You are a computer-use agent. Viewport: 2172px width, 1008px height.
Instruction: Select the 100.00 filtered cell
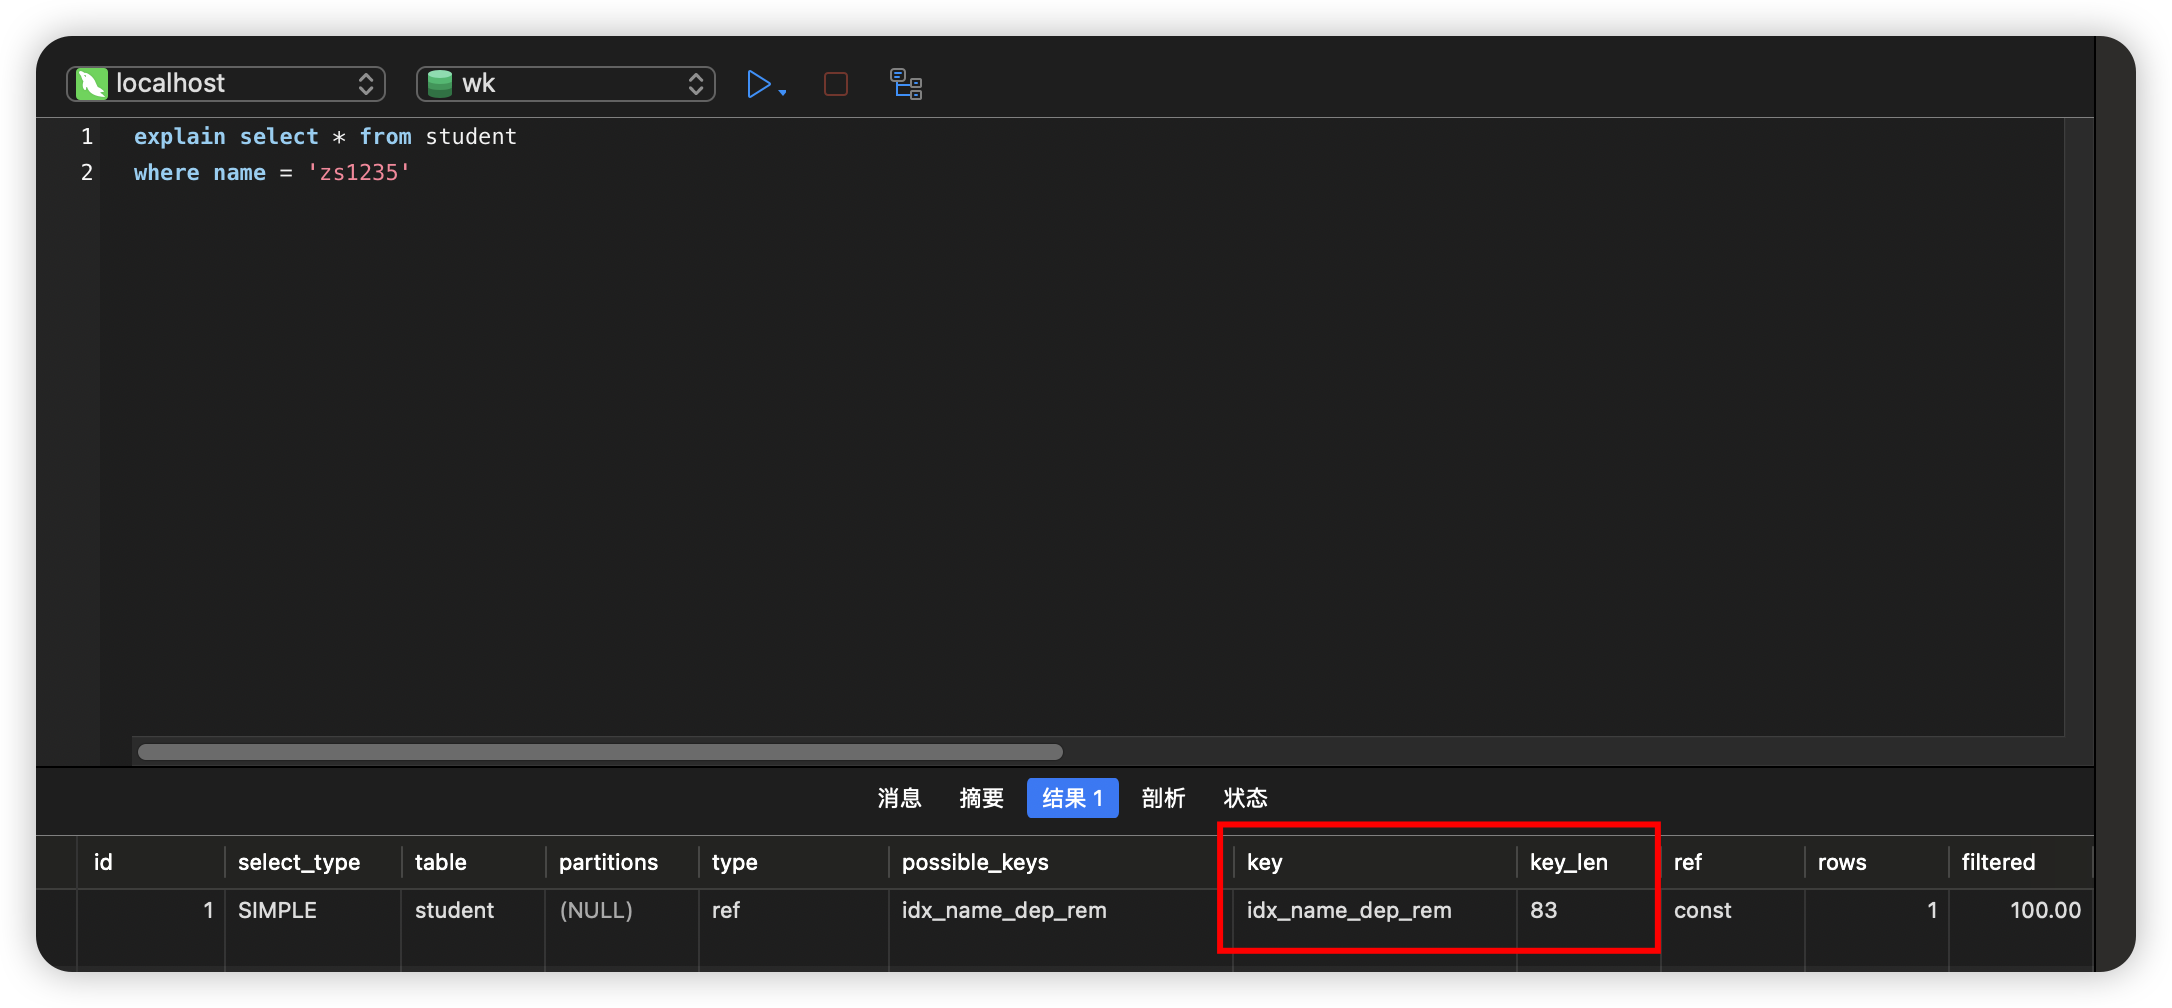2021,910
